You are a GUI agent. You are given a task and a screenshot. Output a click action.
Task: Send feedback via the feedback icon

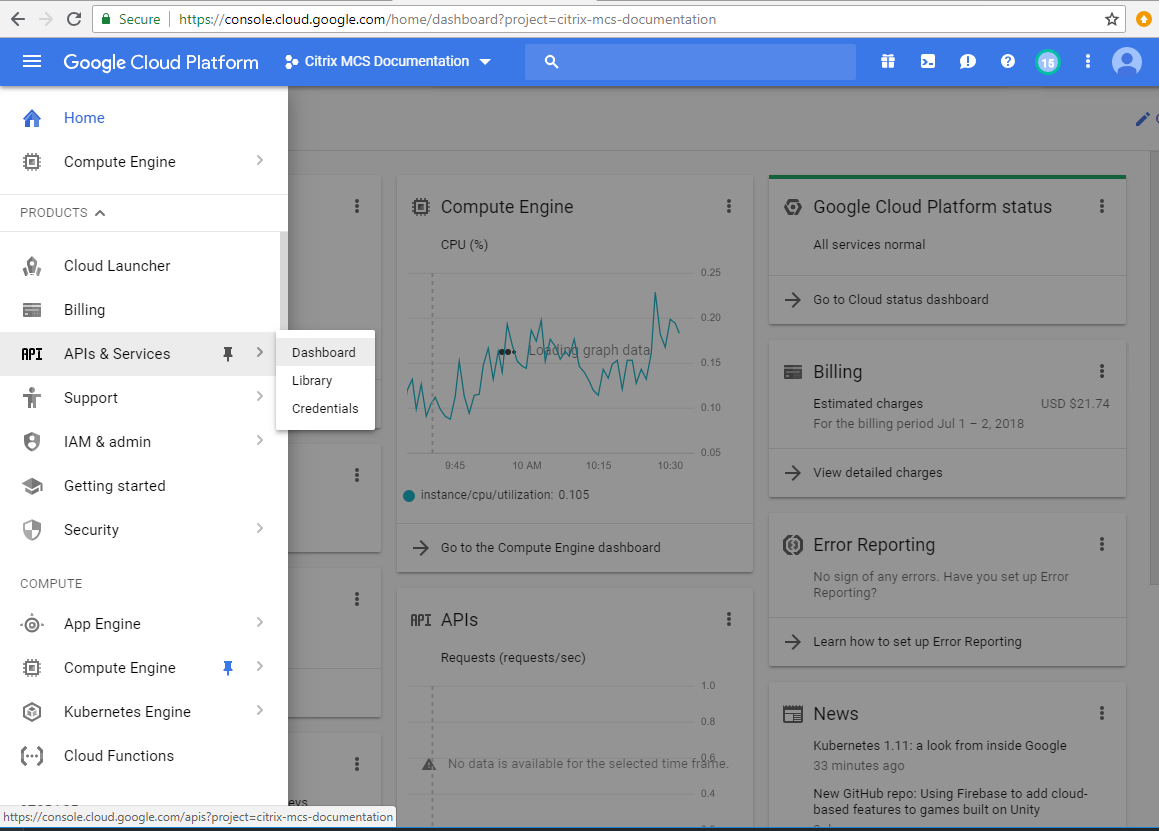coord(967,61)
